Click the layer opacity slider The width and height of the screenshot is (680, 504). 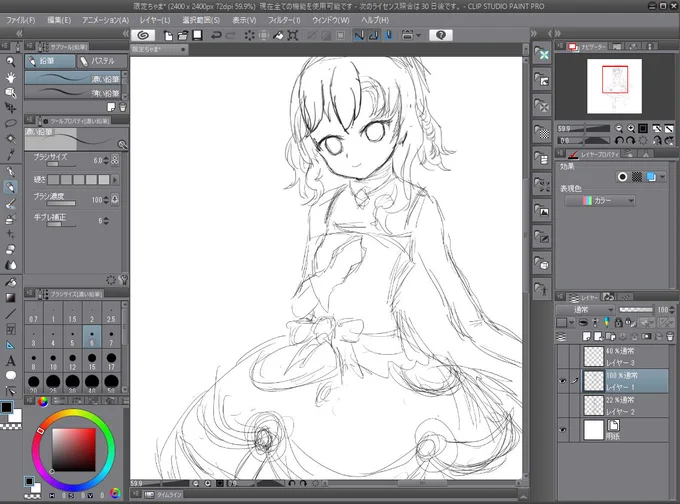click(636, 310)
